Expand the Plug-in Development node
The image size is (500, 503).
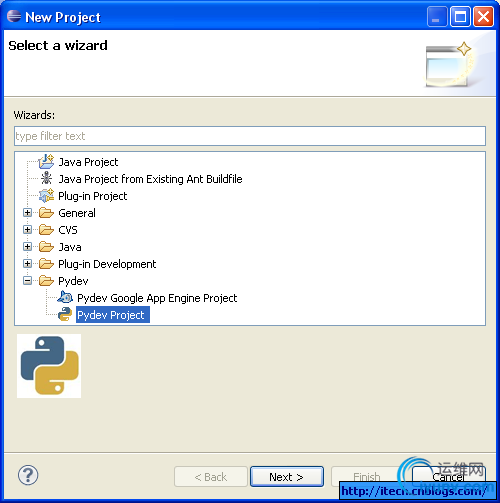tap(28, 264)
